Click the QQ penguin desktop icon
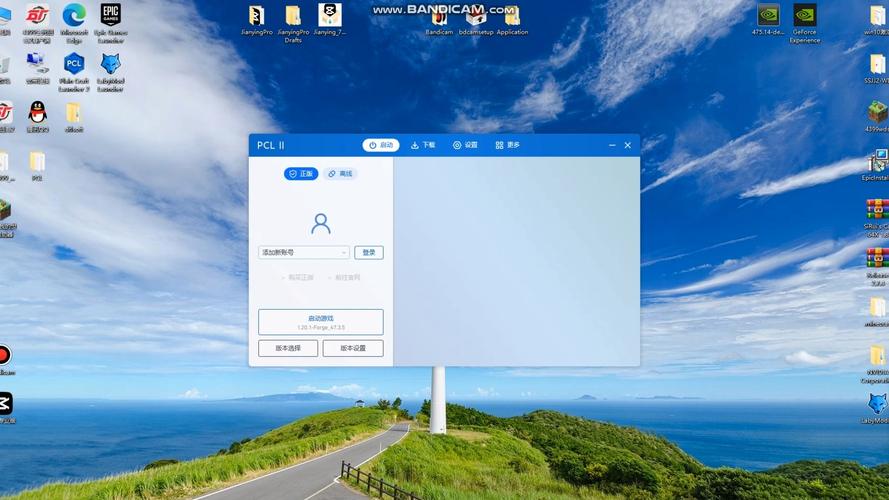 [x=37, y=111]
